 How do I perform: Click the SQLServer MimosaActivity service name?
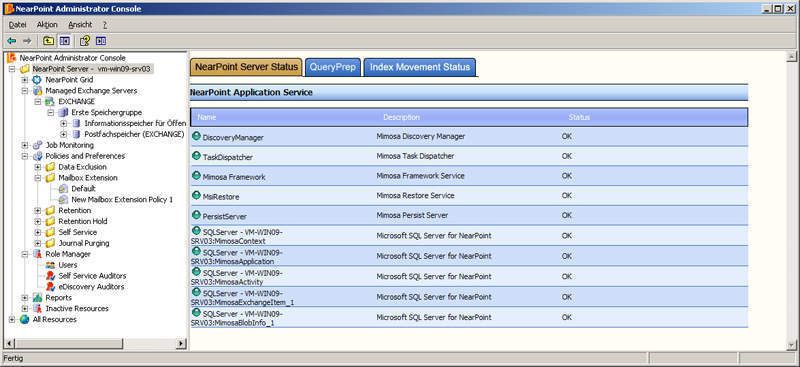coord(237,277)
